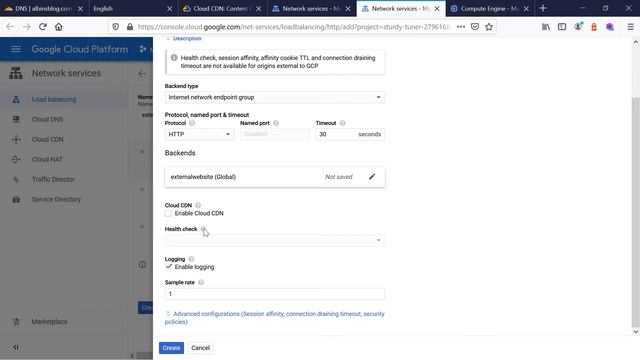Viewport: 640px width, 360px height.
Task: Click the Service Directory sidebar icon
Action: (16, 200)
